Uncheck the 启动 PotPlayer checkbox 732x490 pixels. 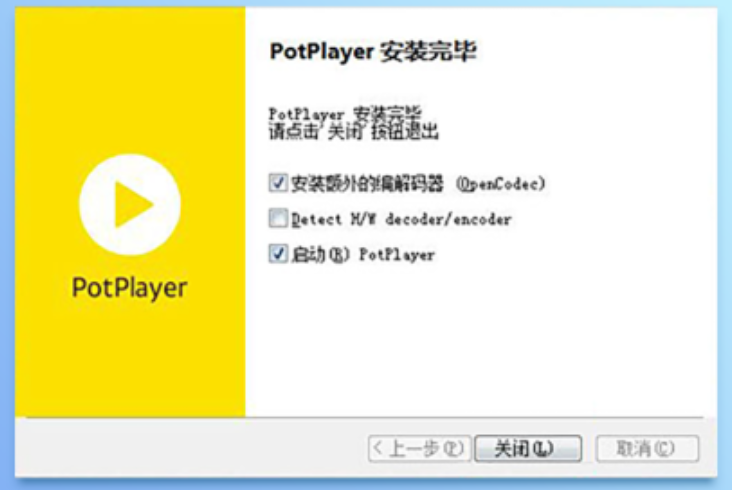point(278,254)
